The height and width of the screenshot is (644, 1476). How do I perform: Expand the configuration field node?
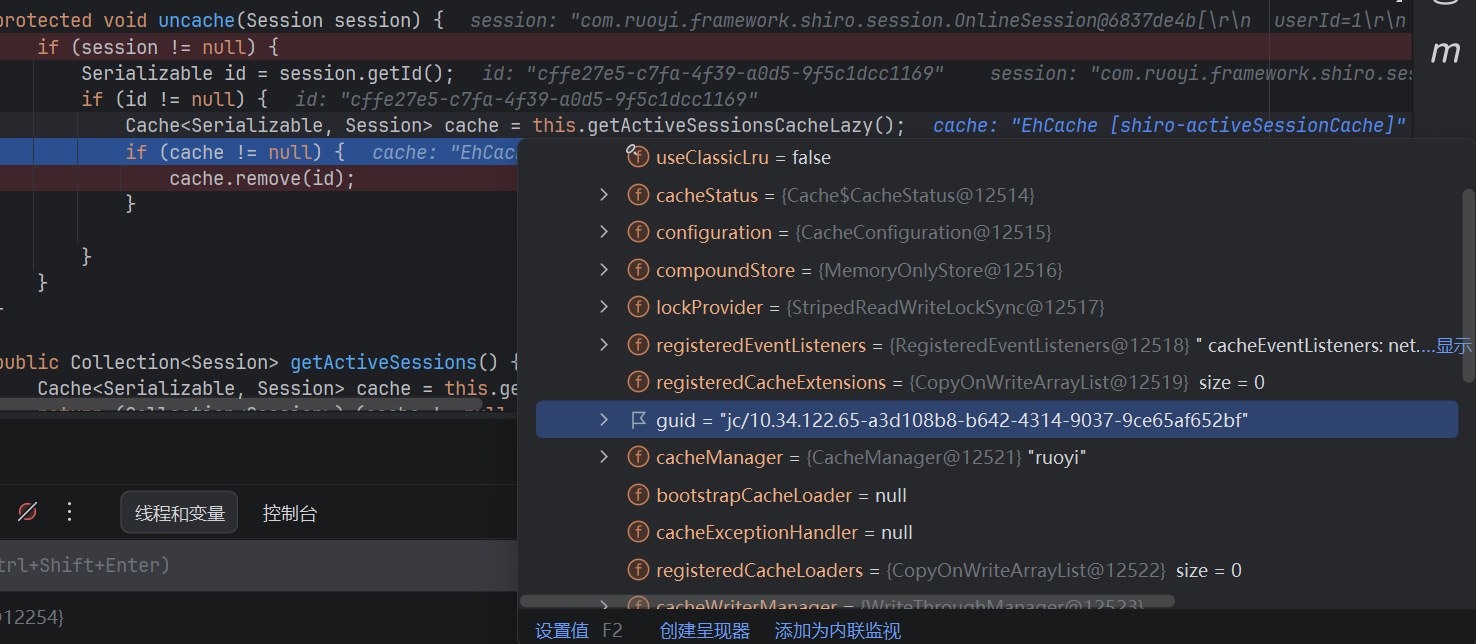(604, 232)
